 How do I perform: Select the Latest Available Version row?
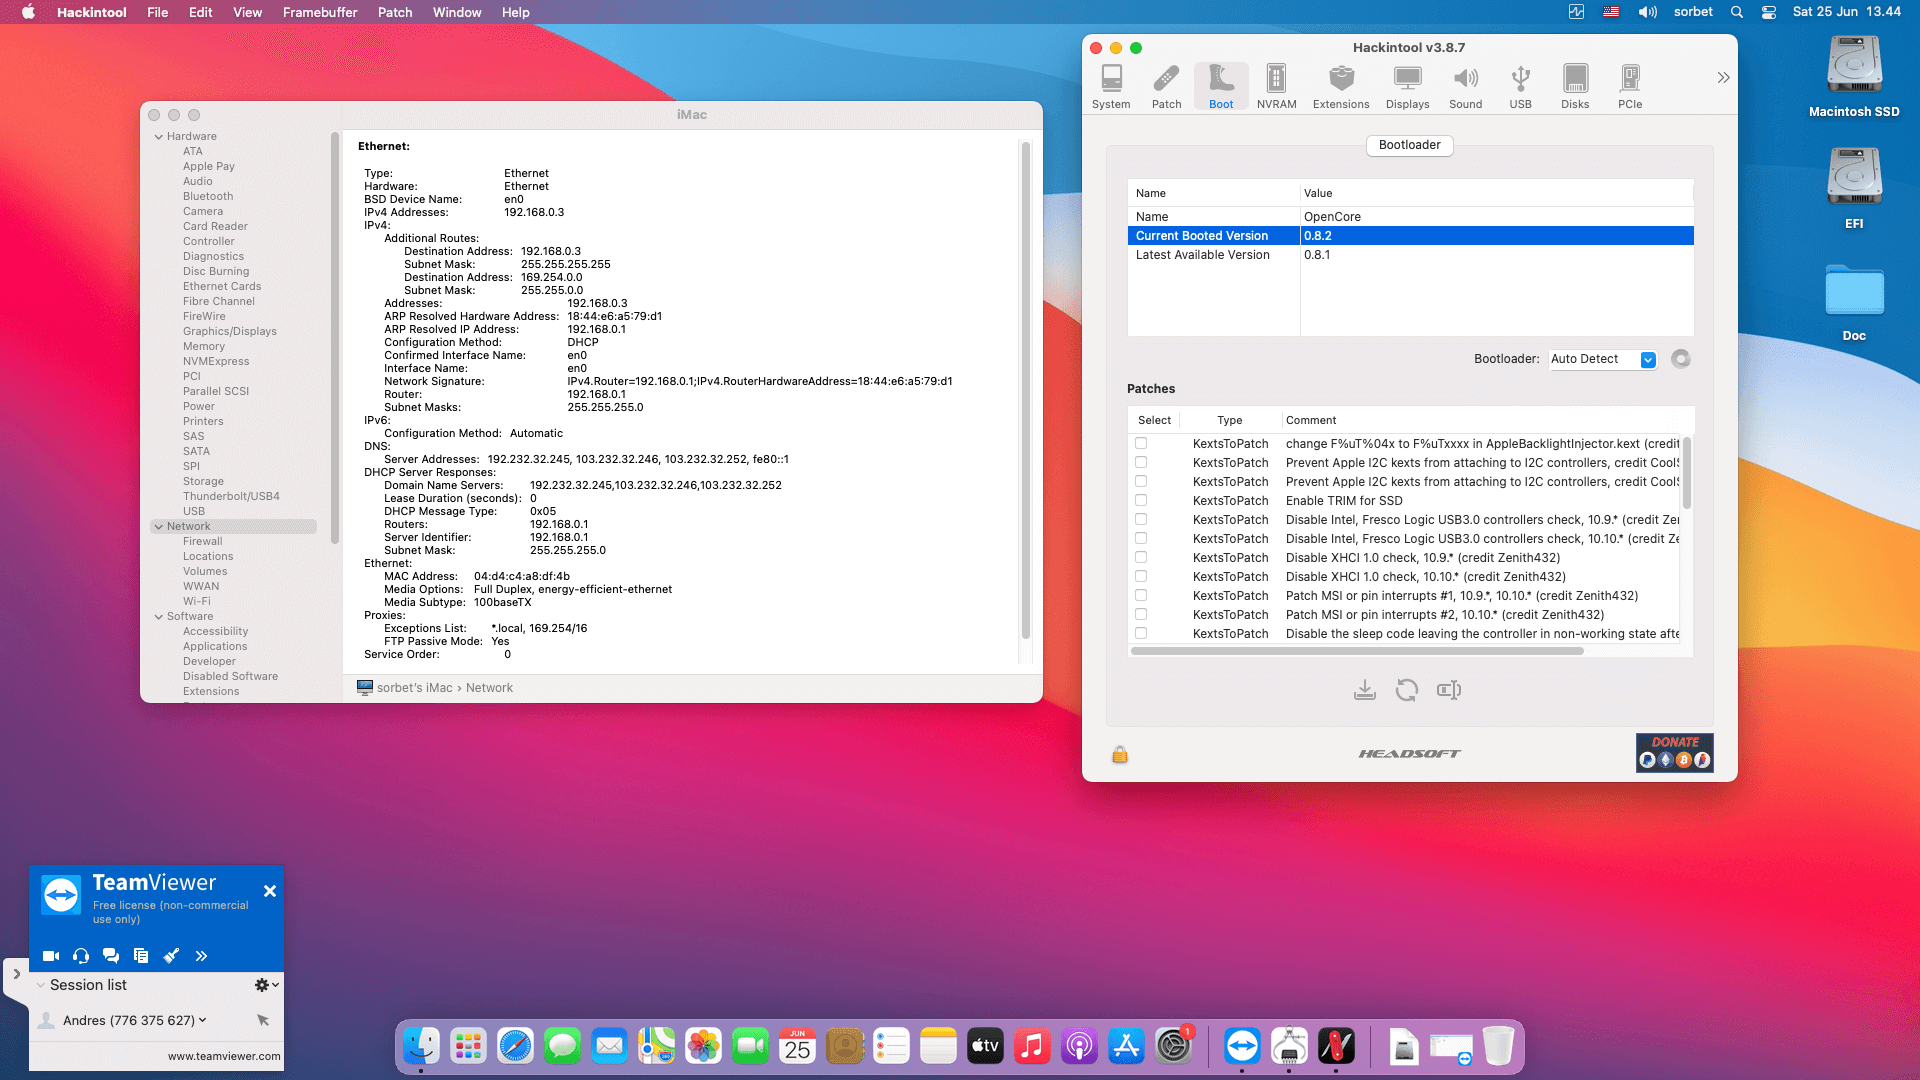[x=1410, y=255]
